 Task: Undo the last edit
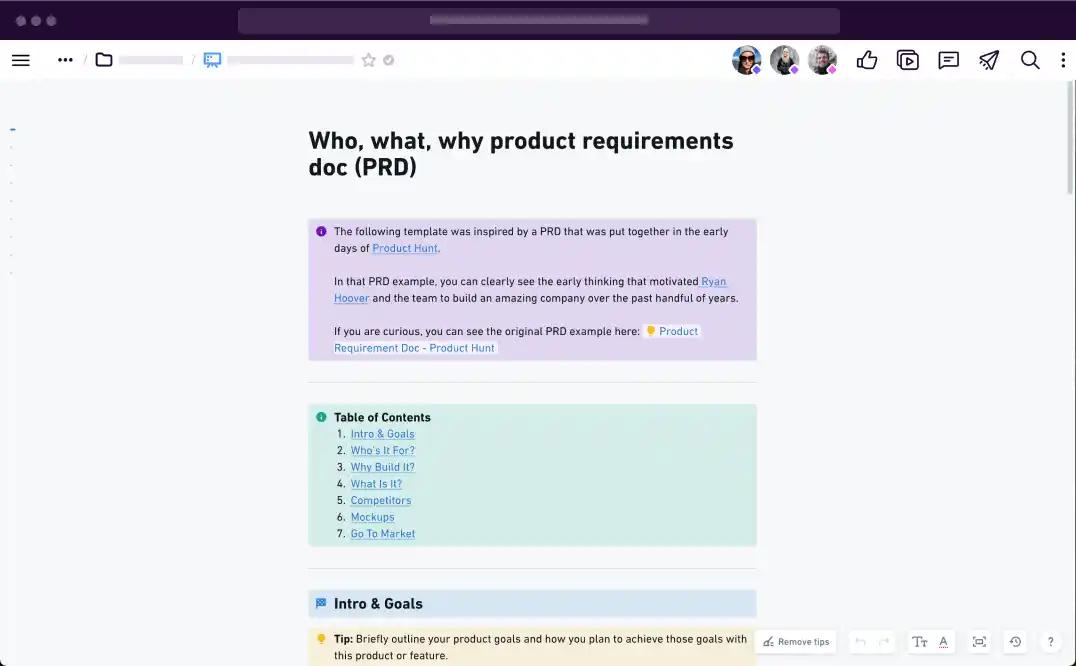pos(860,641)
